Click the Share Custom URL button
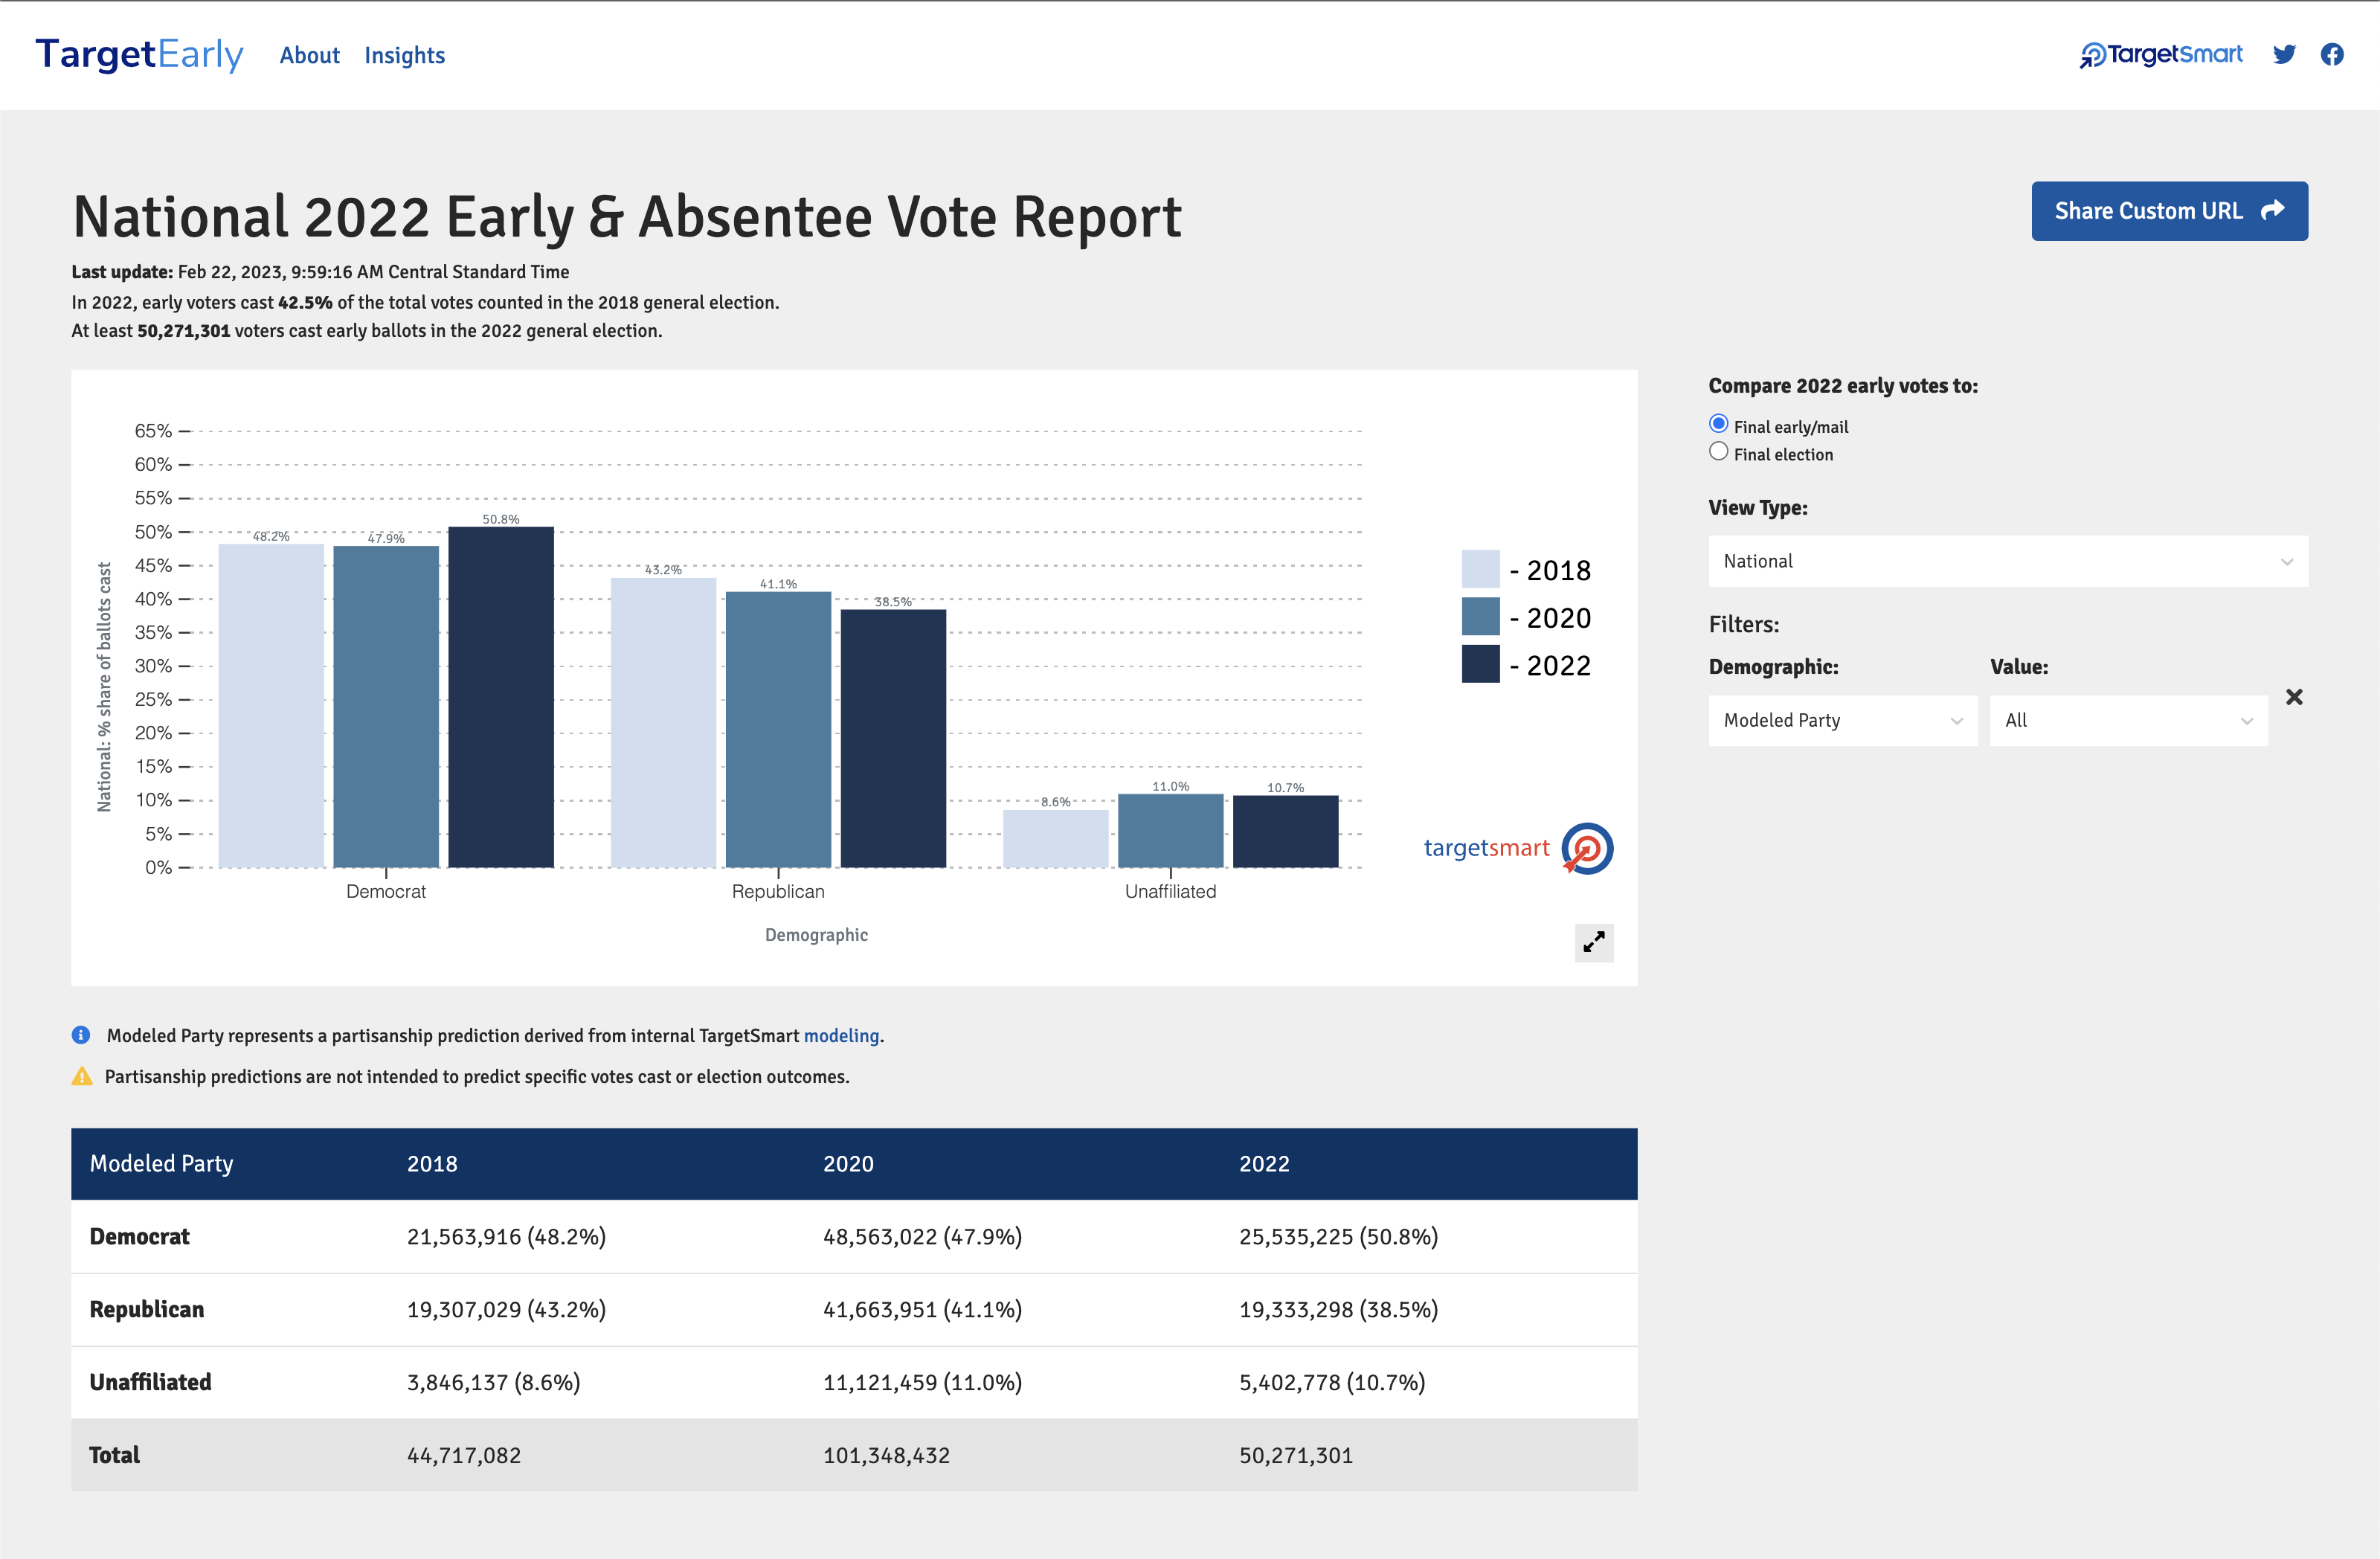Screen dimensions: 2380x1559 tap(2170, 209)
